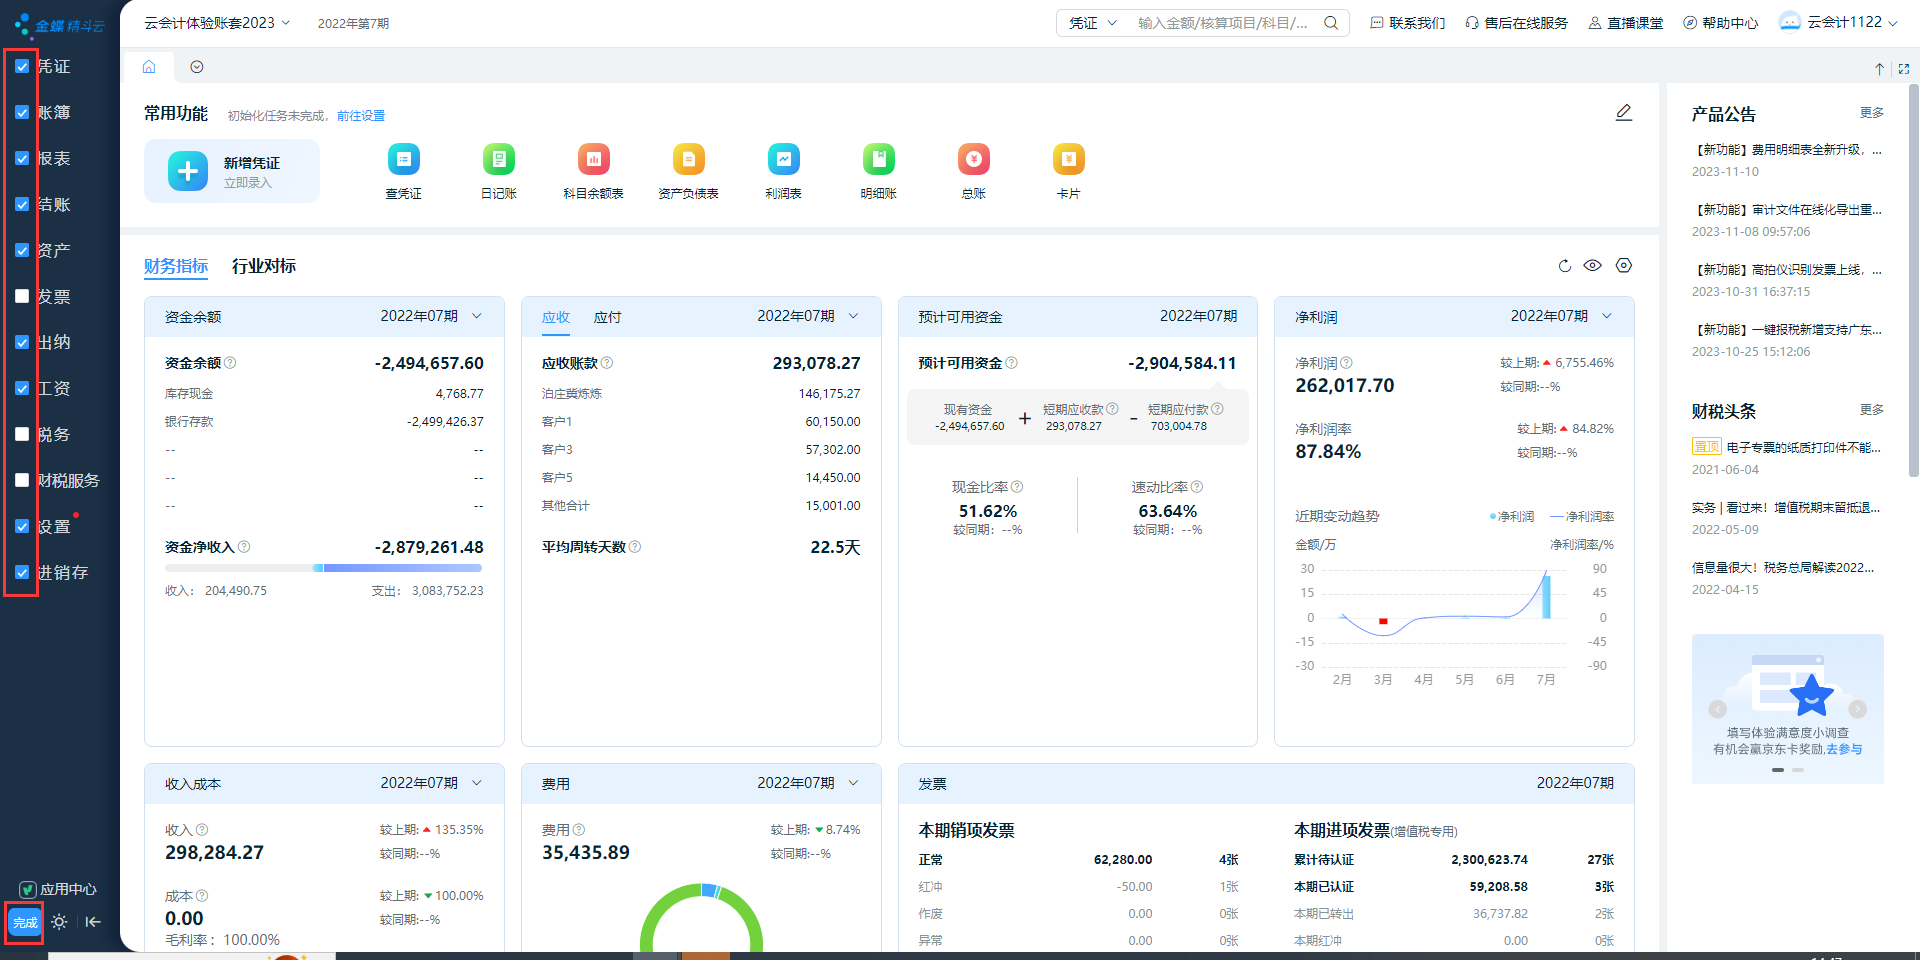Switch to the 行业对标 tab
The height and width of the screenshot is (960, 1920).
pyautogui.click(x=264, y=266)
